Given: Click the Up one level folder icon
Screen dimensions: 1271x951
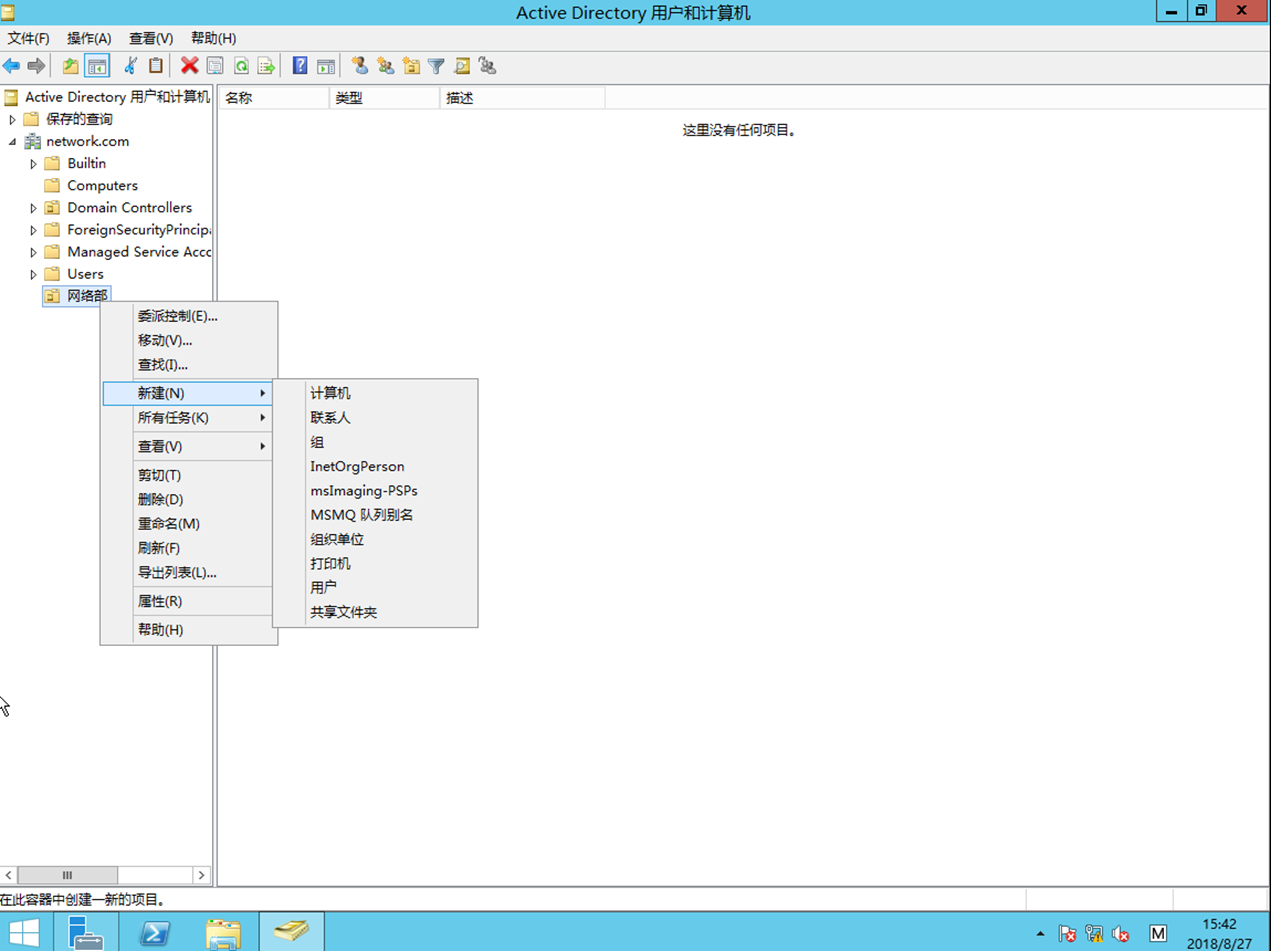Looking at the screenshot, I should (70, 66).
